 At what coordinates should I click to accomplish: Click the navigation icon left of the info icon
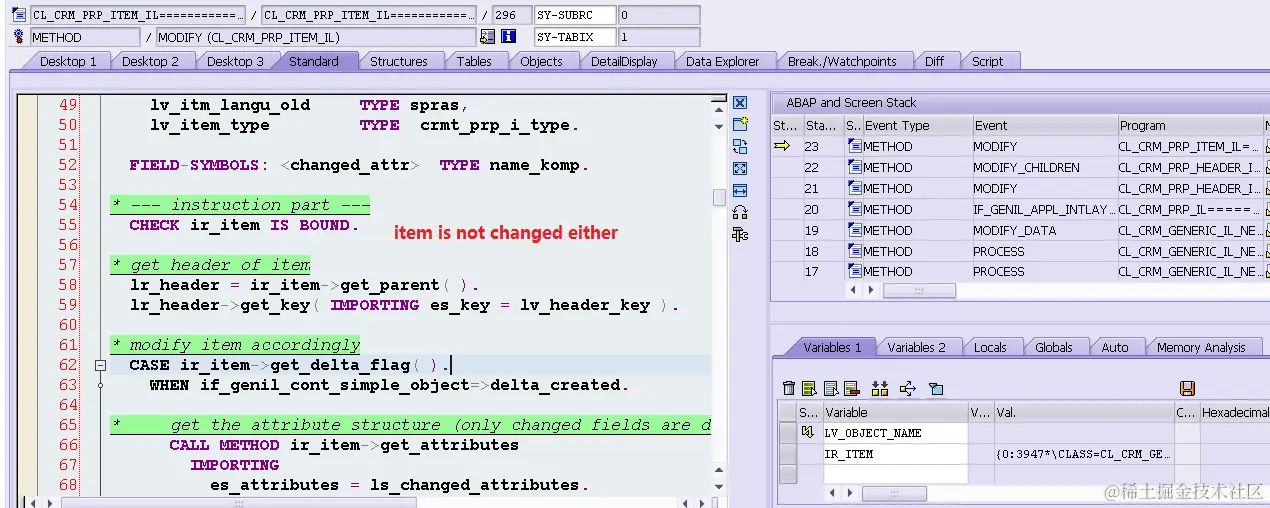point(488,37)
